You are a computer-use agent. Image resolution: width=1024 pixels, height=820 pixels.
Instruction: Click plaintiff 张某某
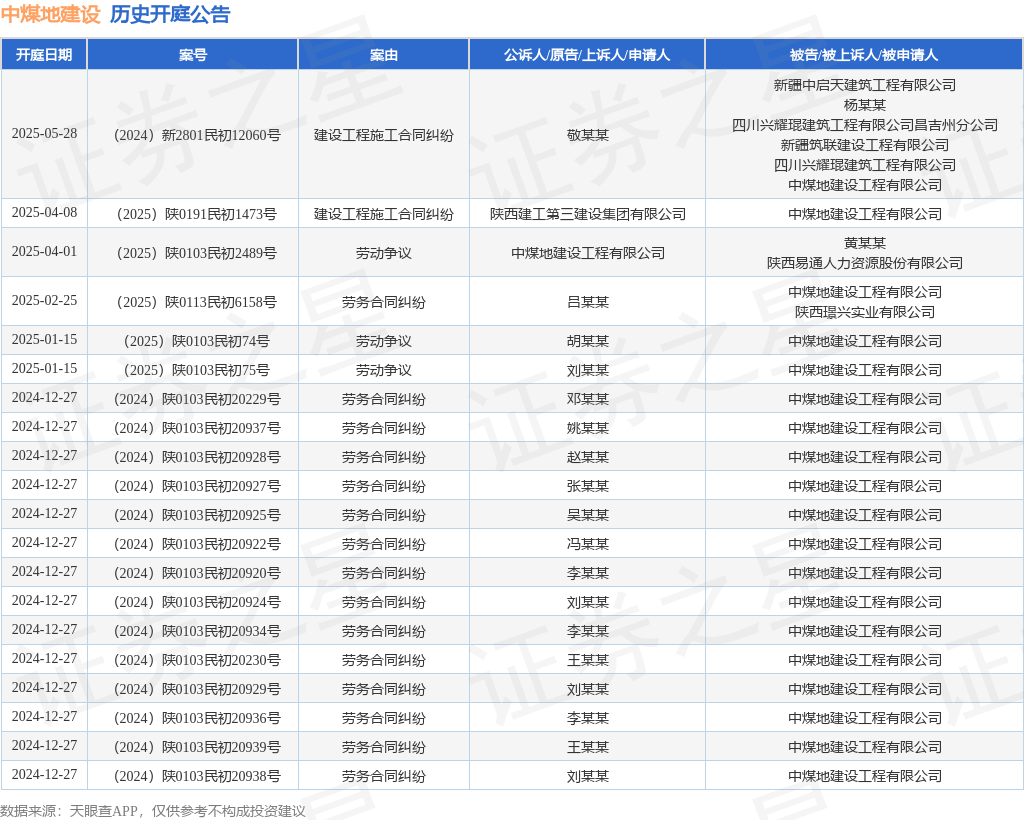[x=588, y=486]
